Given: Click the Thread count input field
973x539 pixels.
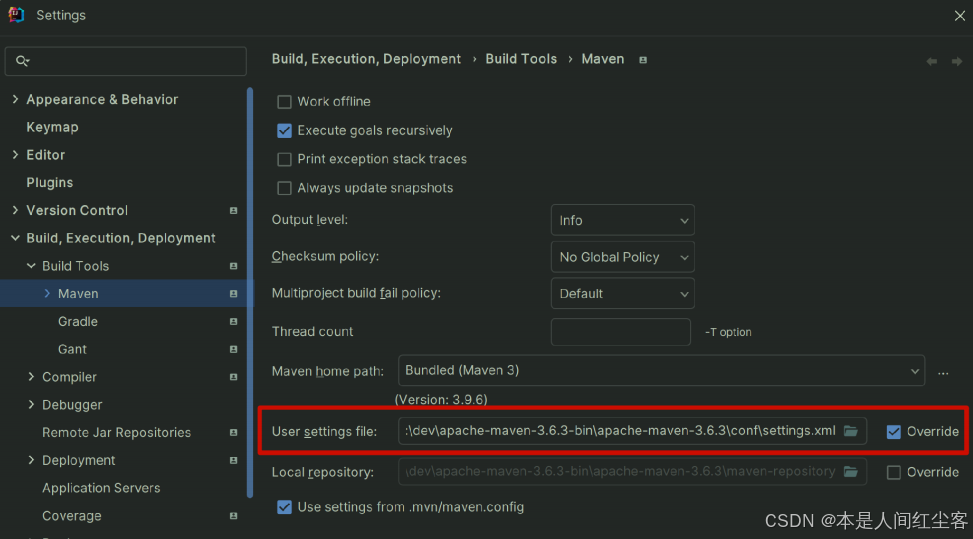Looking at the screenshot, I should (x=621, y=332).
